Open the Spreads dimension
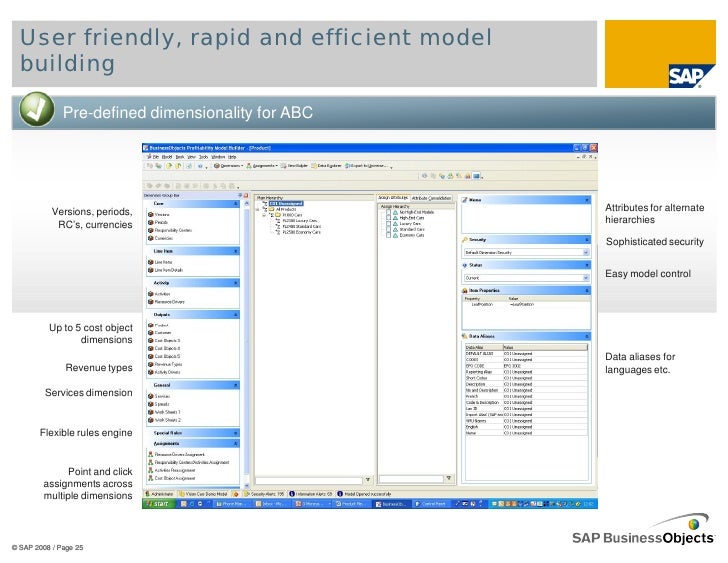This screenshot has width=728, height=563. pos(159,404)
